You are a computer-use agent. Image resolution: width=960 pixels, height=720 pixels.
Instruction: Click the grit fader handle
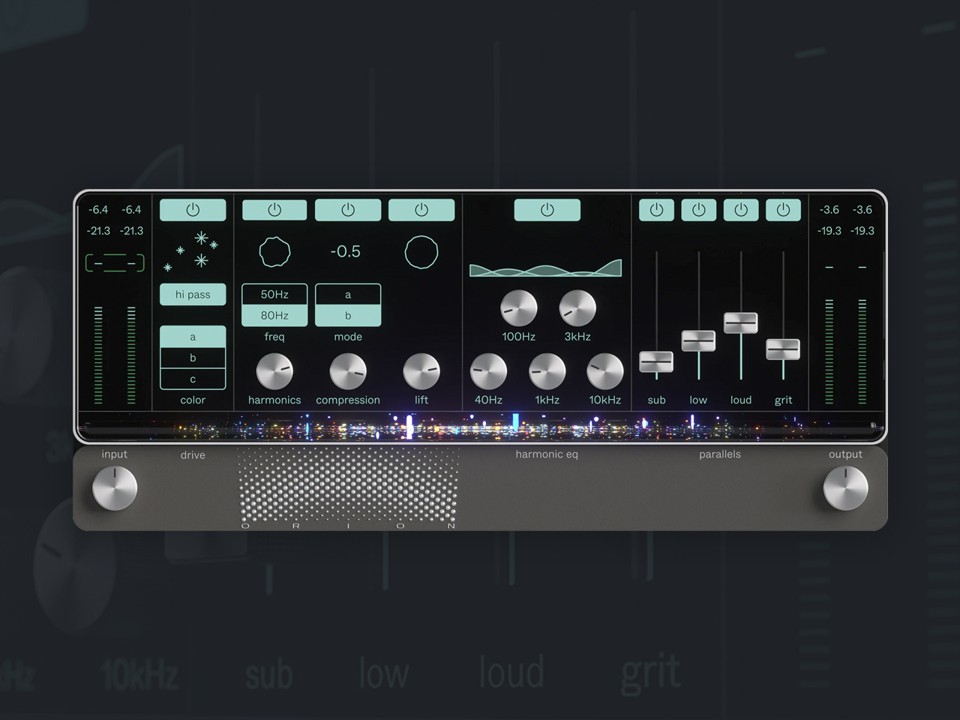coord(783,350)
